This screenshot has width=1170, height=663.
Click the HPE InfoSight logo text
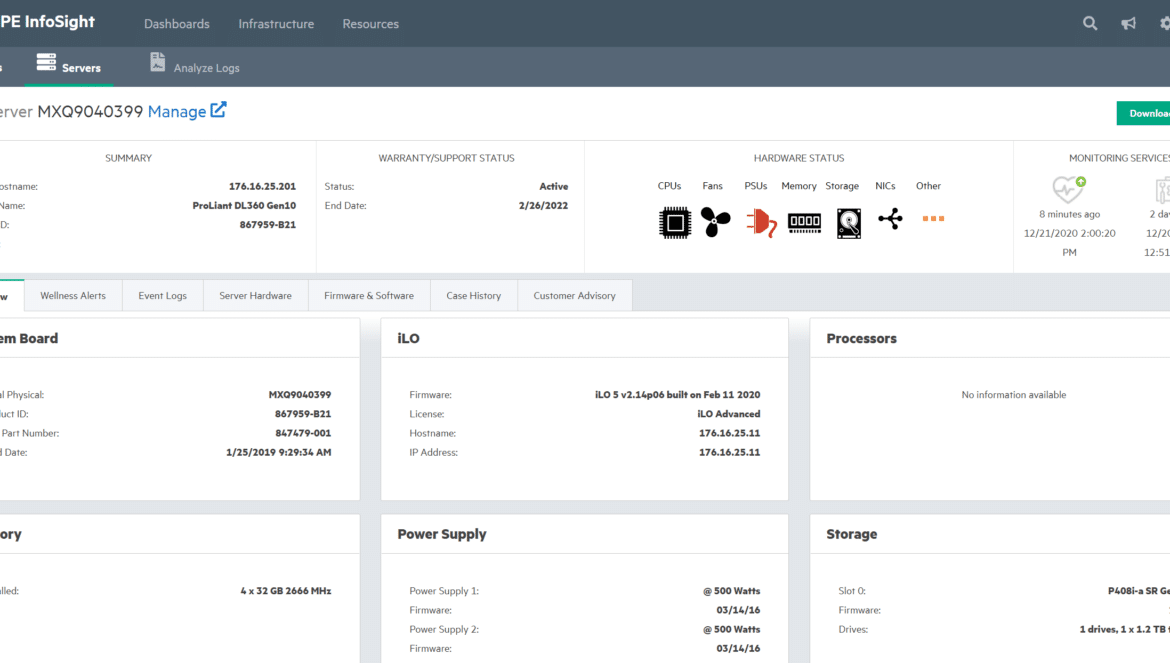pos(48,22)
